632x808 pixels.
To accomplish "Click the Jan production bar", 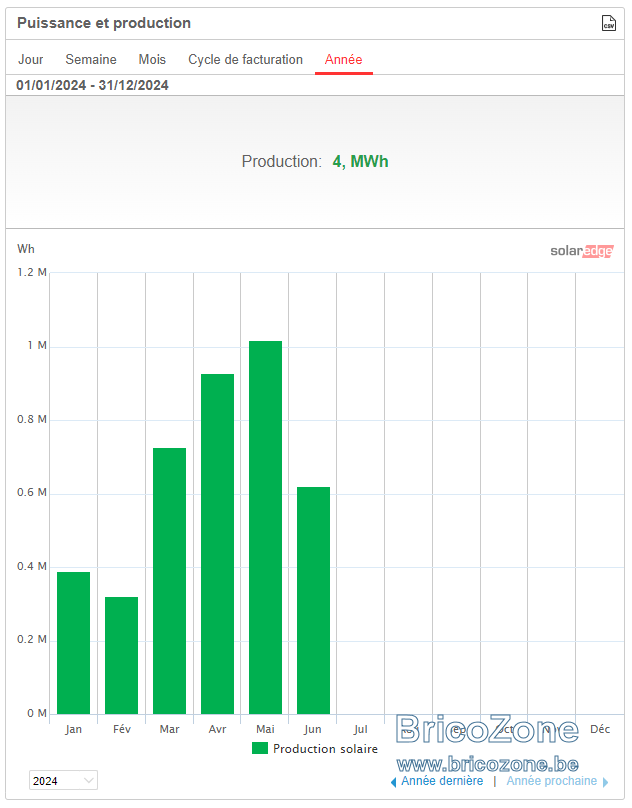I will click(x=73, y=643).
